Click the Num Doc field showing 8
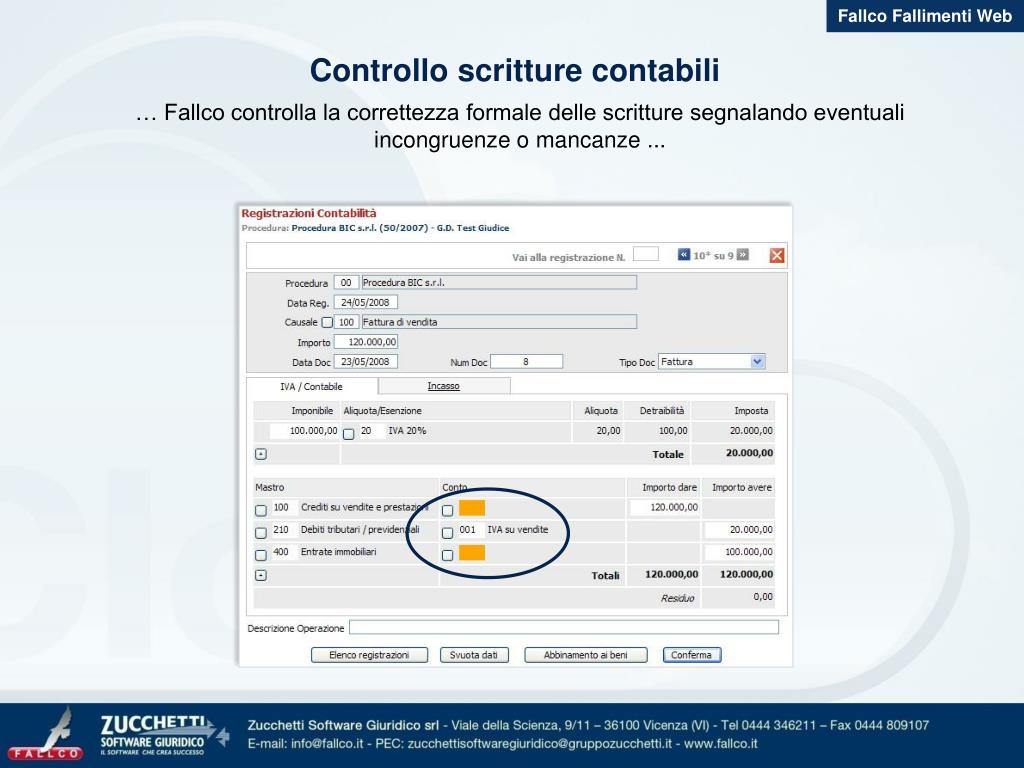 [x=526, y=361]
